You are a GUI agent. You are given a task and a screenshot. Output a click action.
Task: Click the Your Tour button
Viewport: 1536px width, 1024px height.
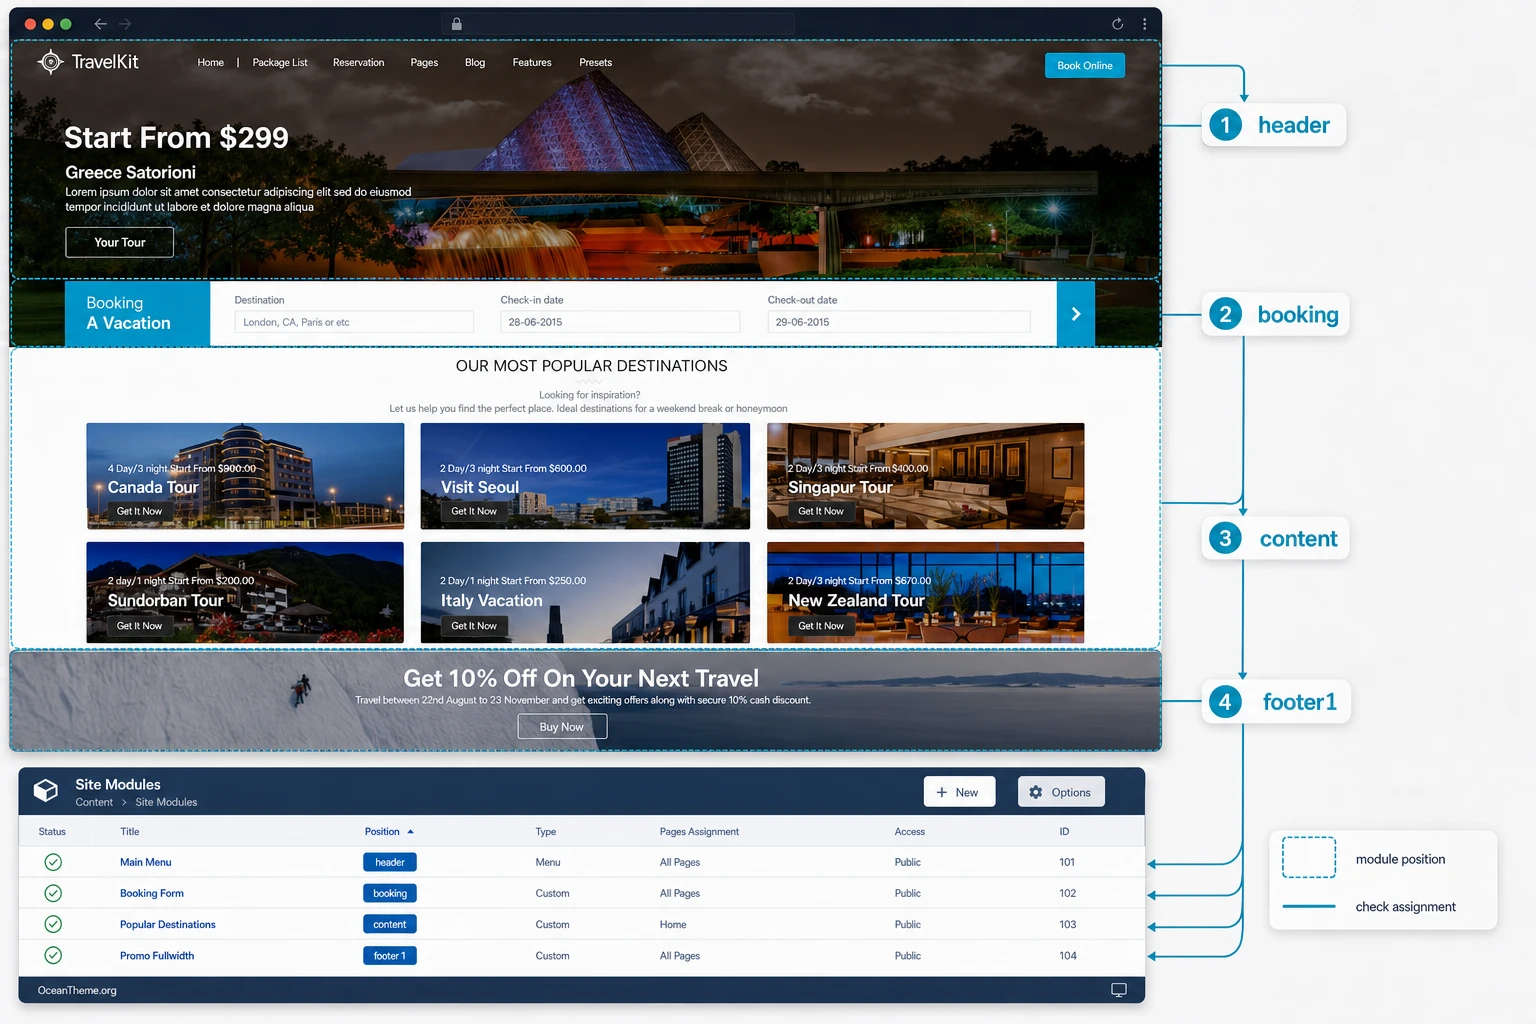coord(120,242)
